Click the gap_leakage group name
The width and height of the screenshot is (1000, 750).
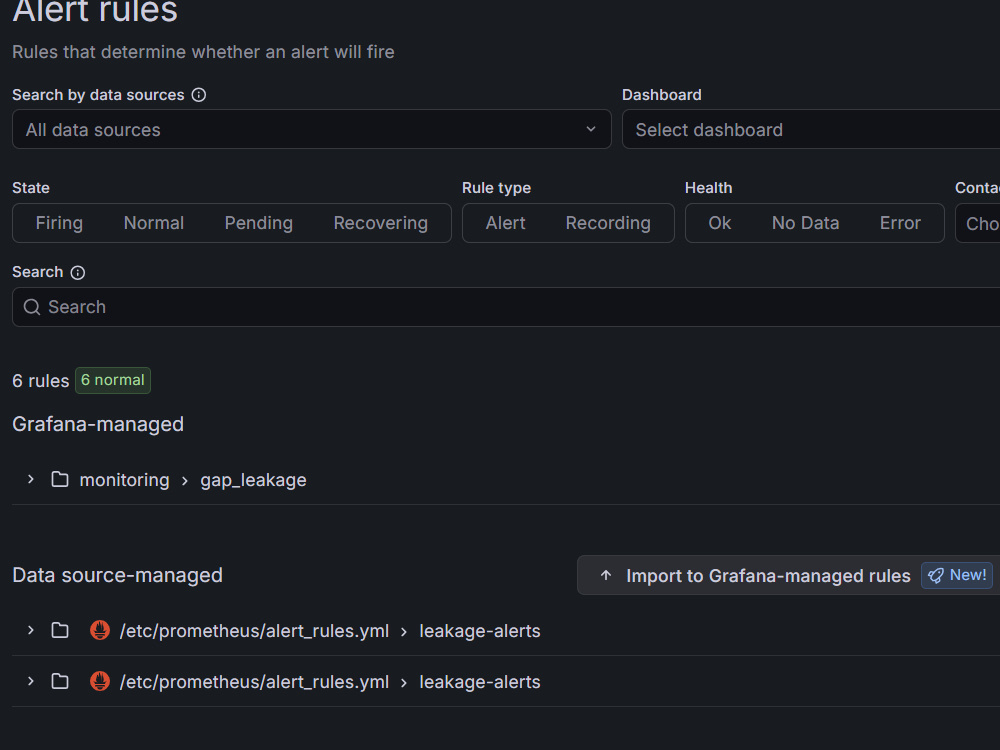coord(253,480)
